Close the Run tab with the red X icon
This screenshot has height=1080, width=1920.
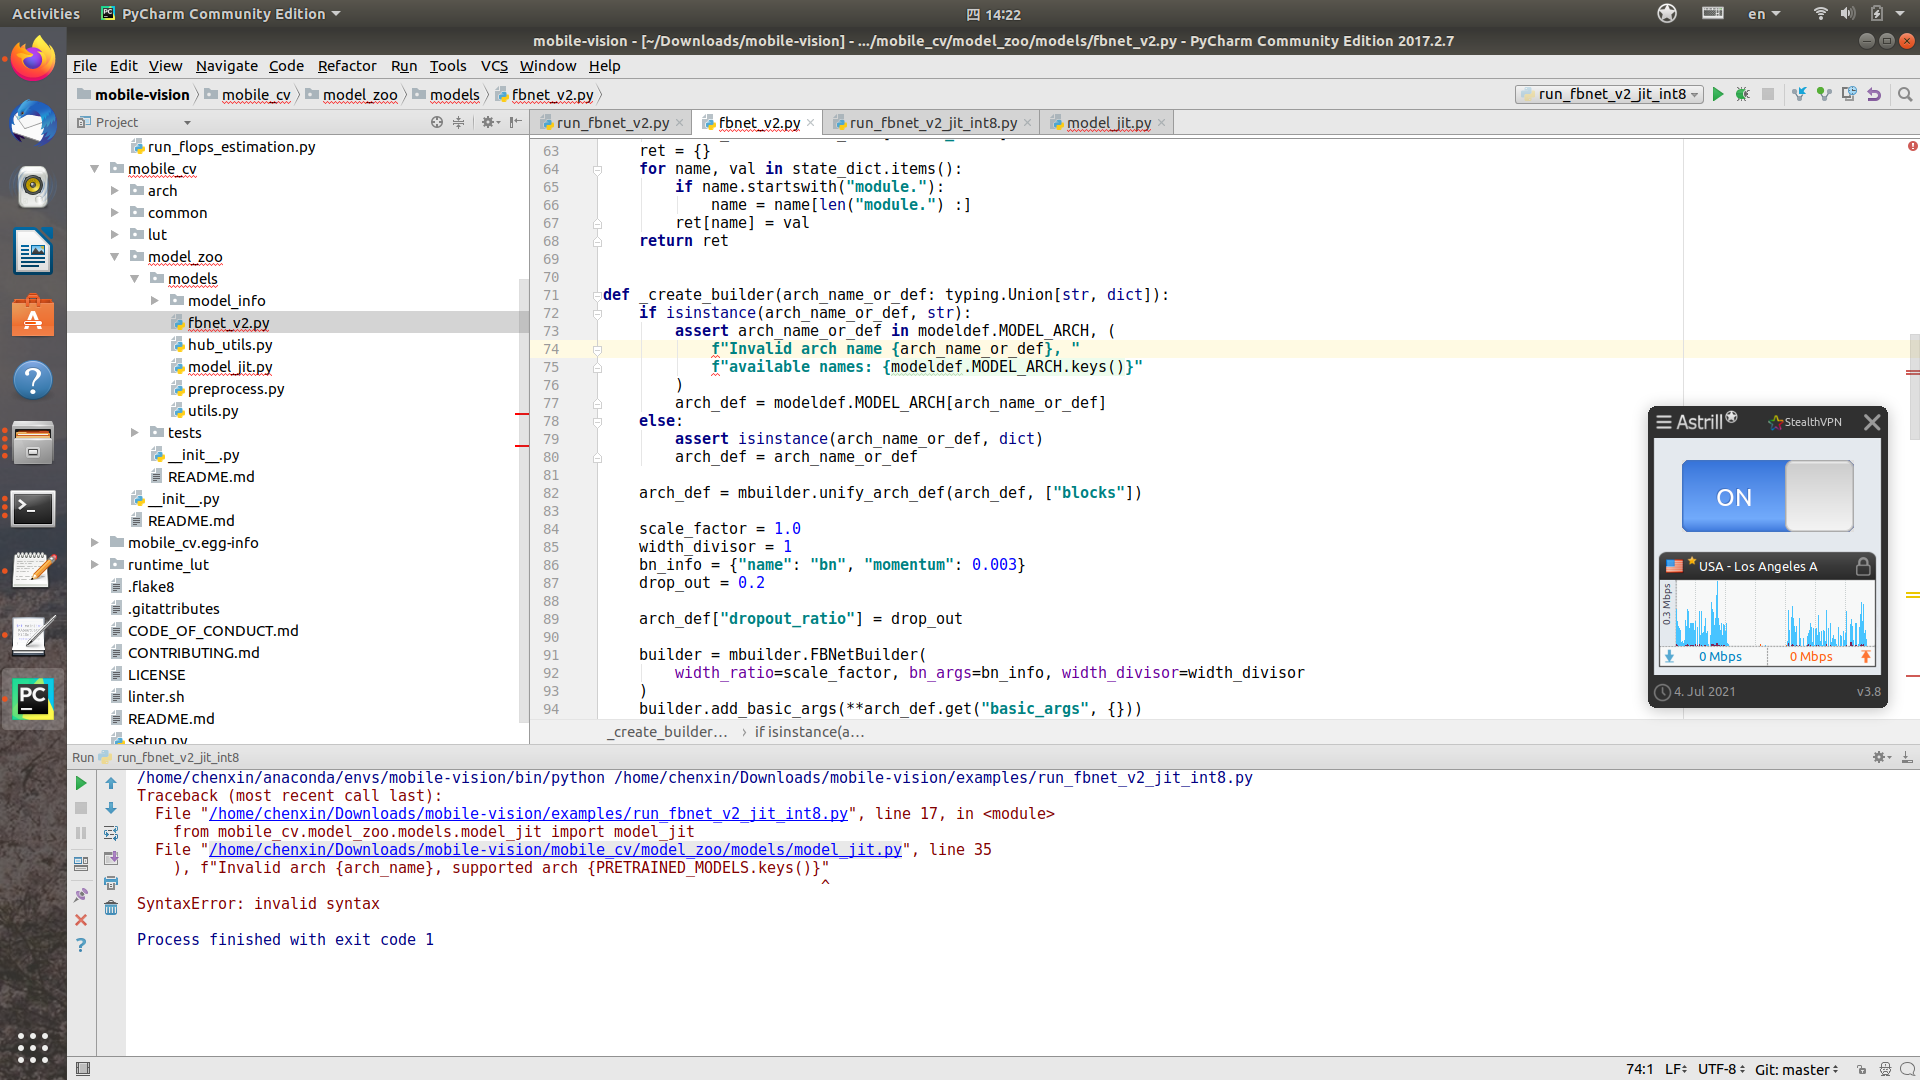81,920
